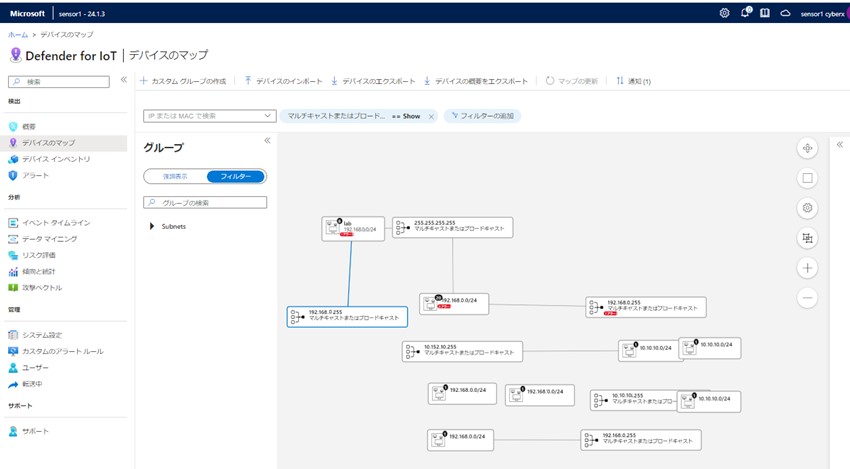
Task: Zoom in with the plus button
Action: [807, 268]
